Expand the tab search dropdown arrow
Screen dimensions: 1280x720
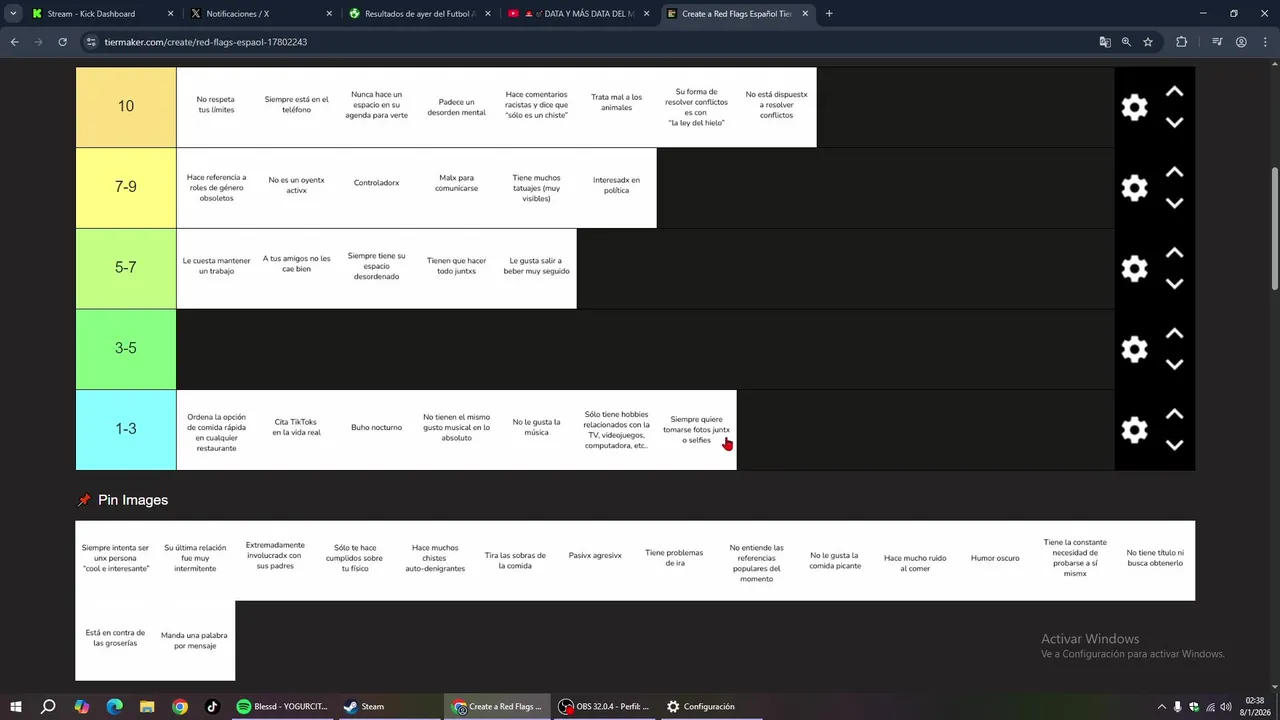[13, 14]
